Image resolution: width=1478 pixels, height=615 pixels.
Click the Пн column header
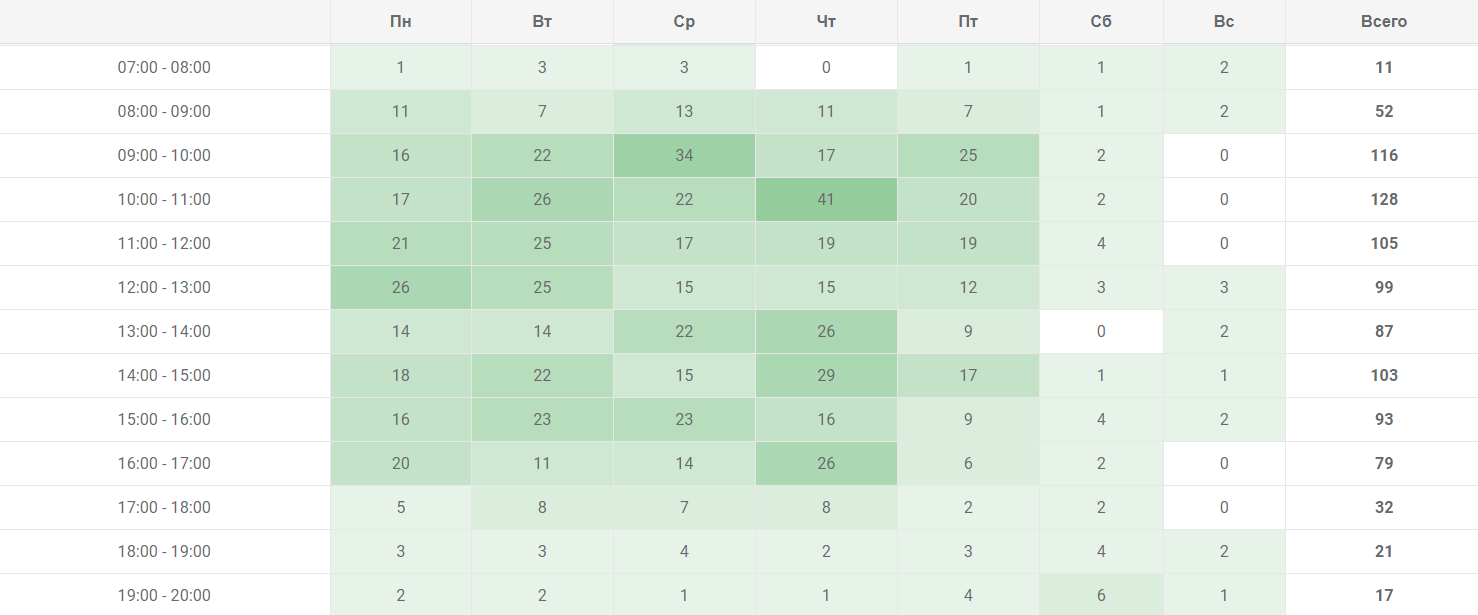[400, 21]
